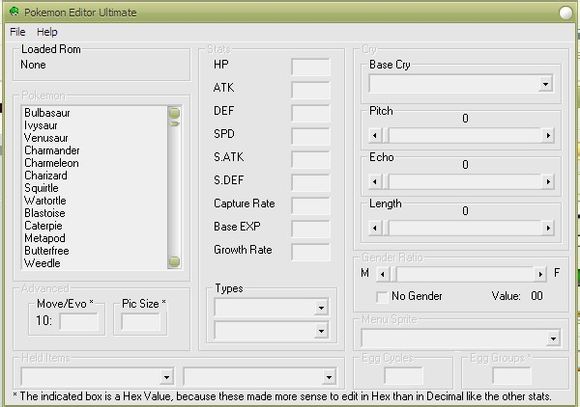Click the Pitch slider left arrow
580x407 pixels.
point(375,135)
